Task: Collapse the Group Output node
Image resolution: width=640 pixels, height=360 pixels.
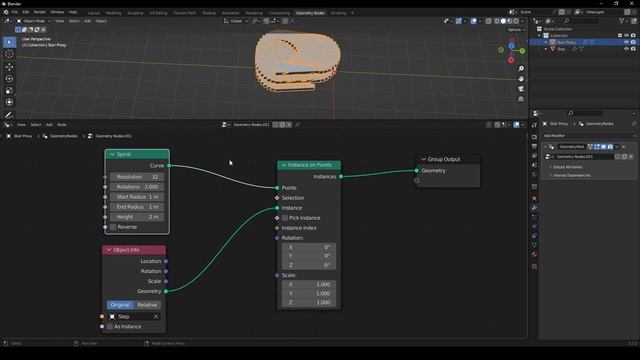Action: (x=424, y=159)
